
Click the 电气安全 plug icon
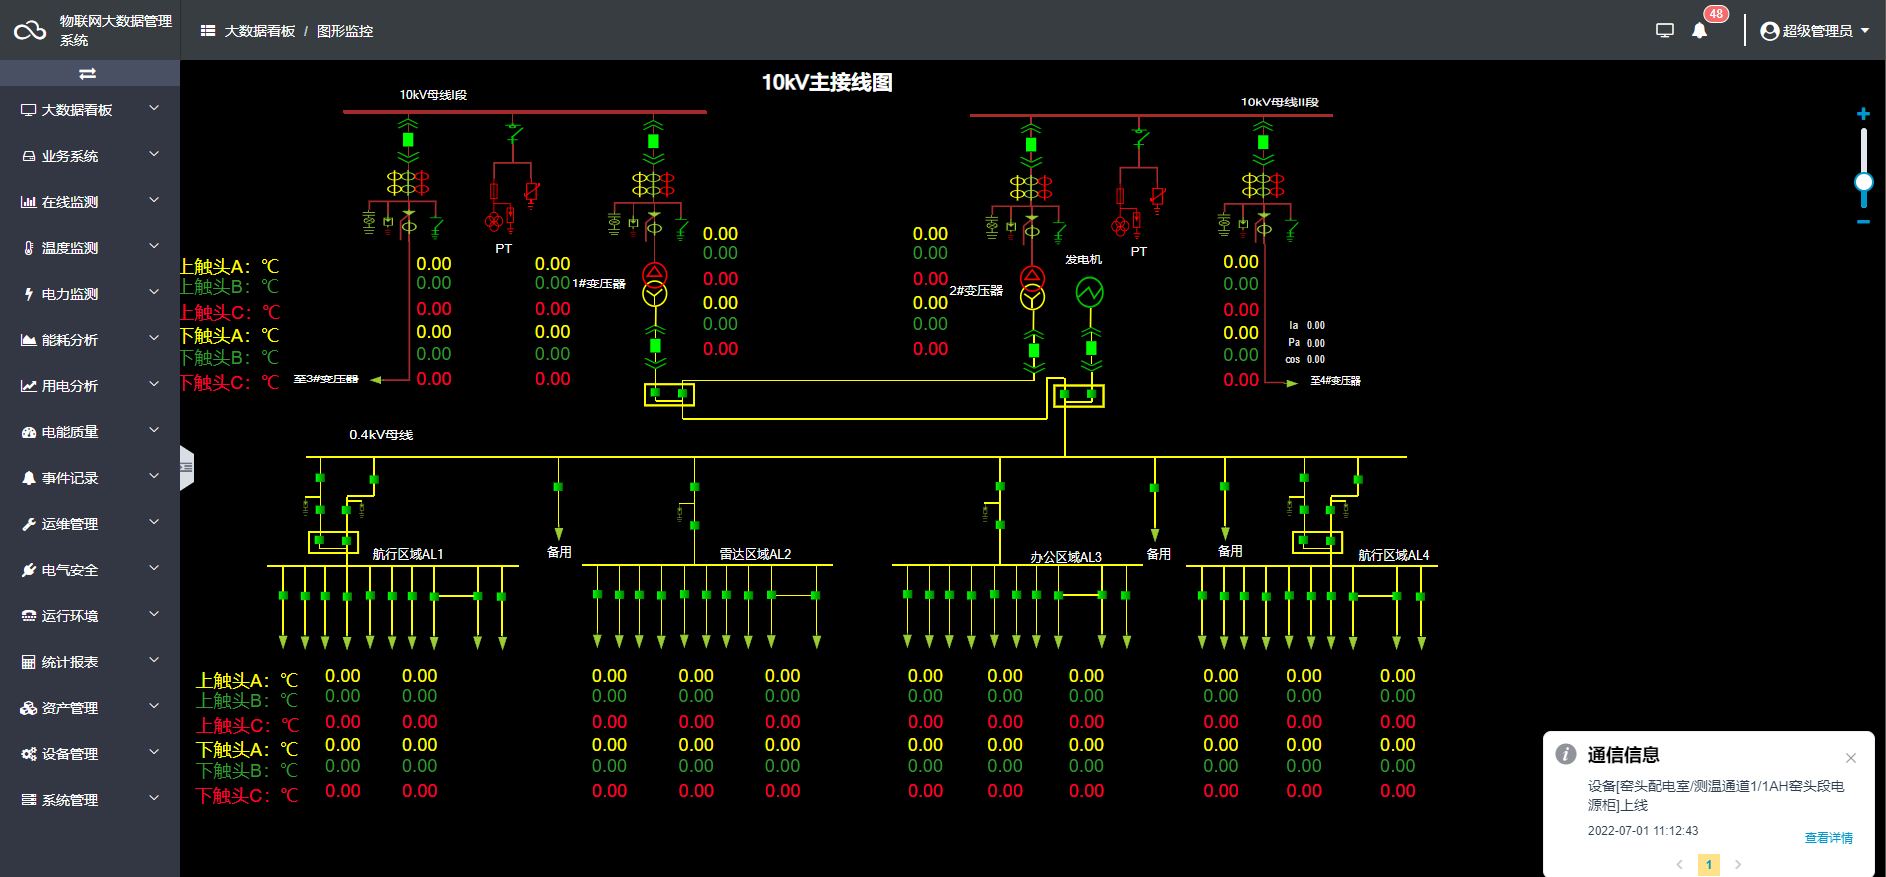pos(29,570)
